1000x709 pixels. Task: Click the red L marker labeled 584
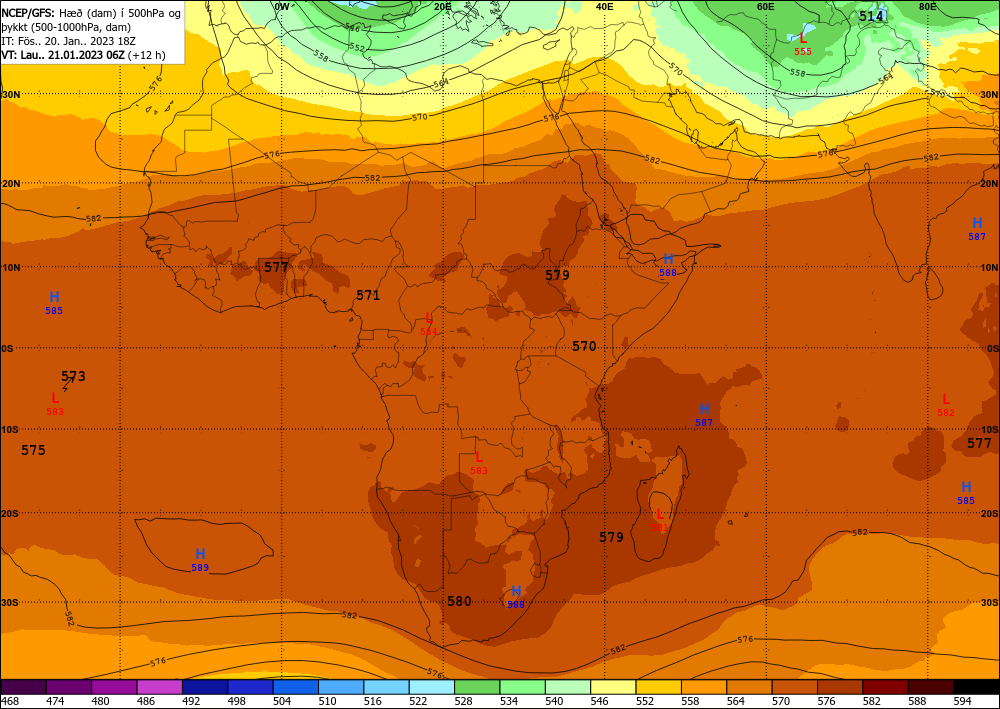pos(429,323)
